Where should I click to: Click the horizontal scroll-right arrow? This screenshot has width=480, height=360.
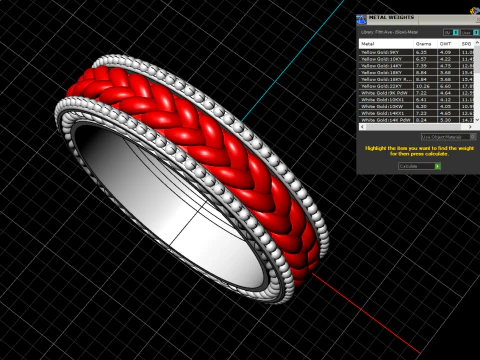[x=470, y=127]
